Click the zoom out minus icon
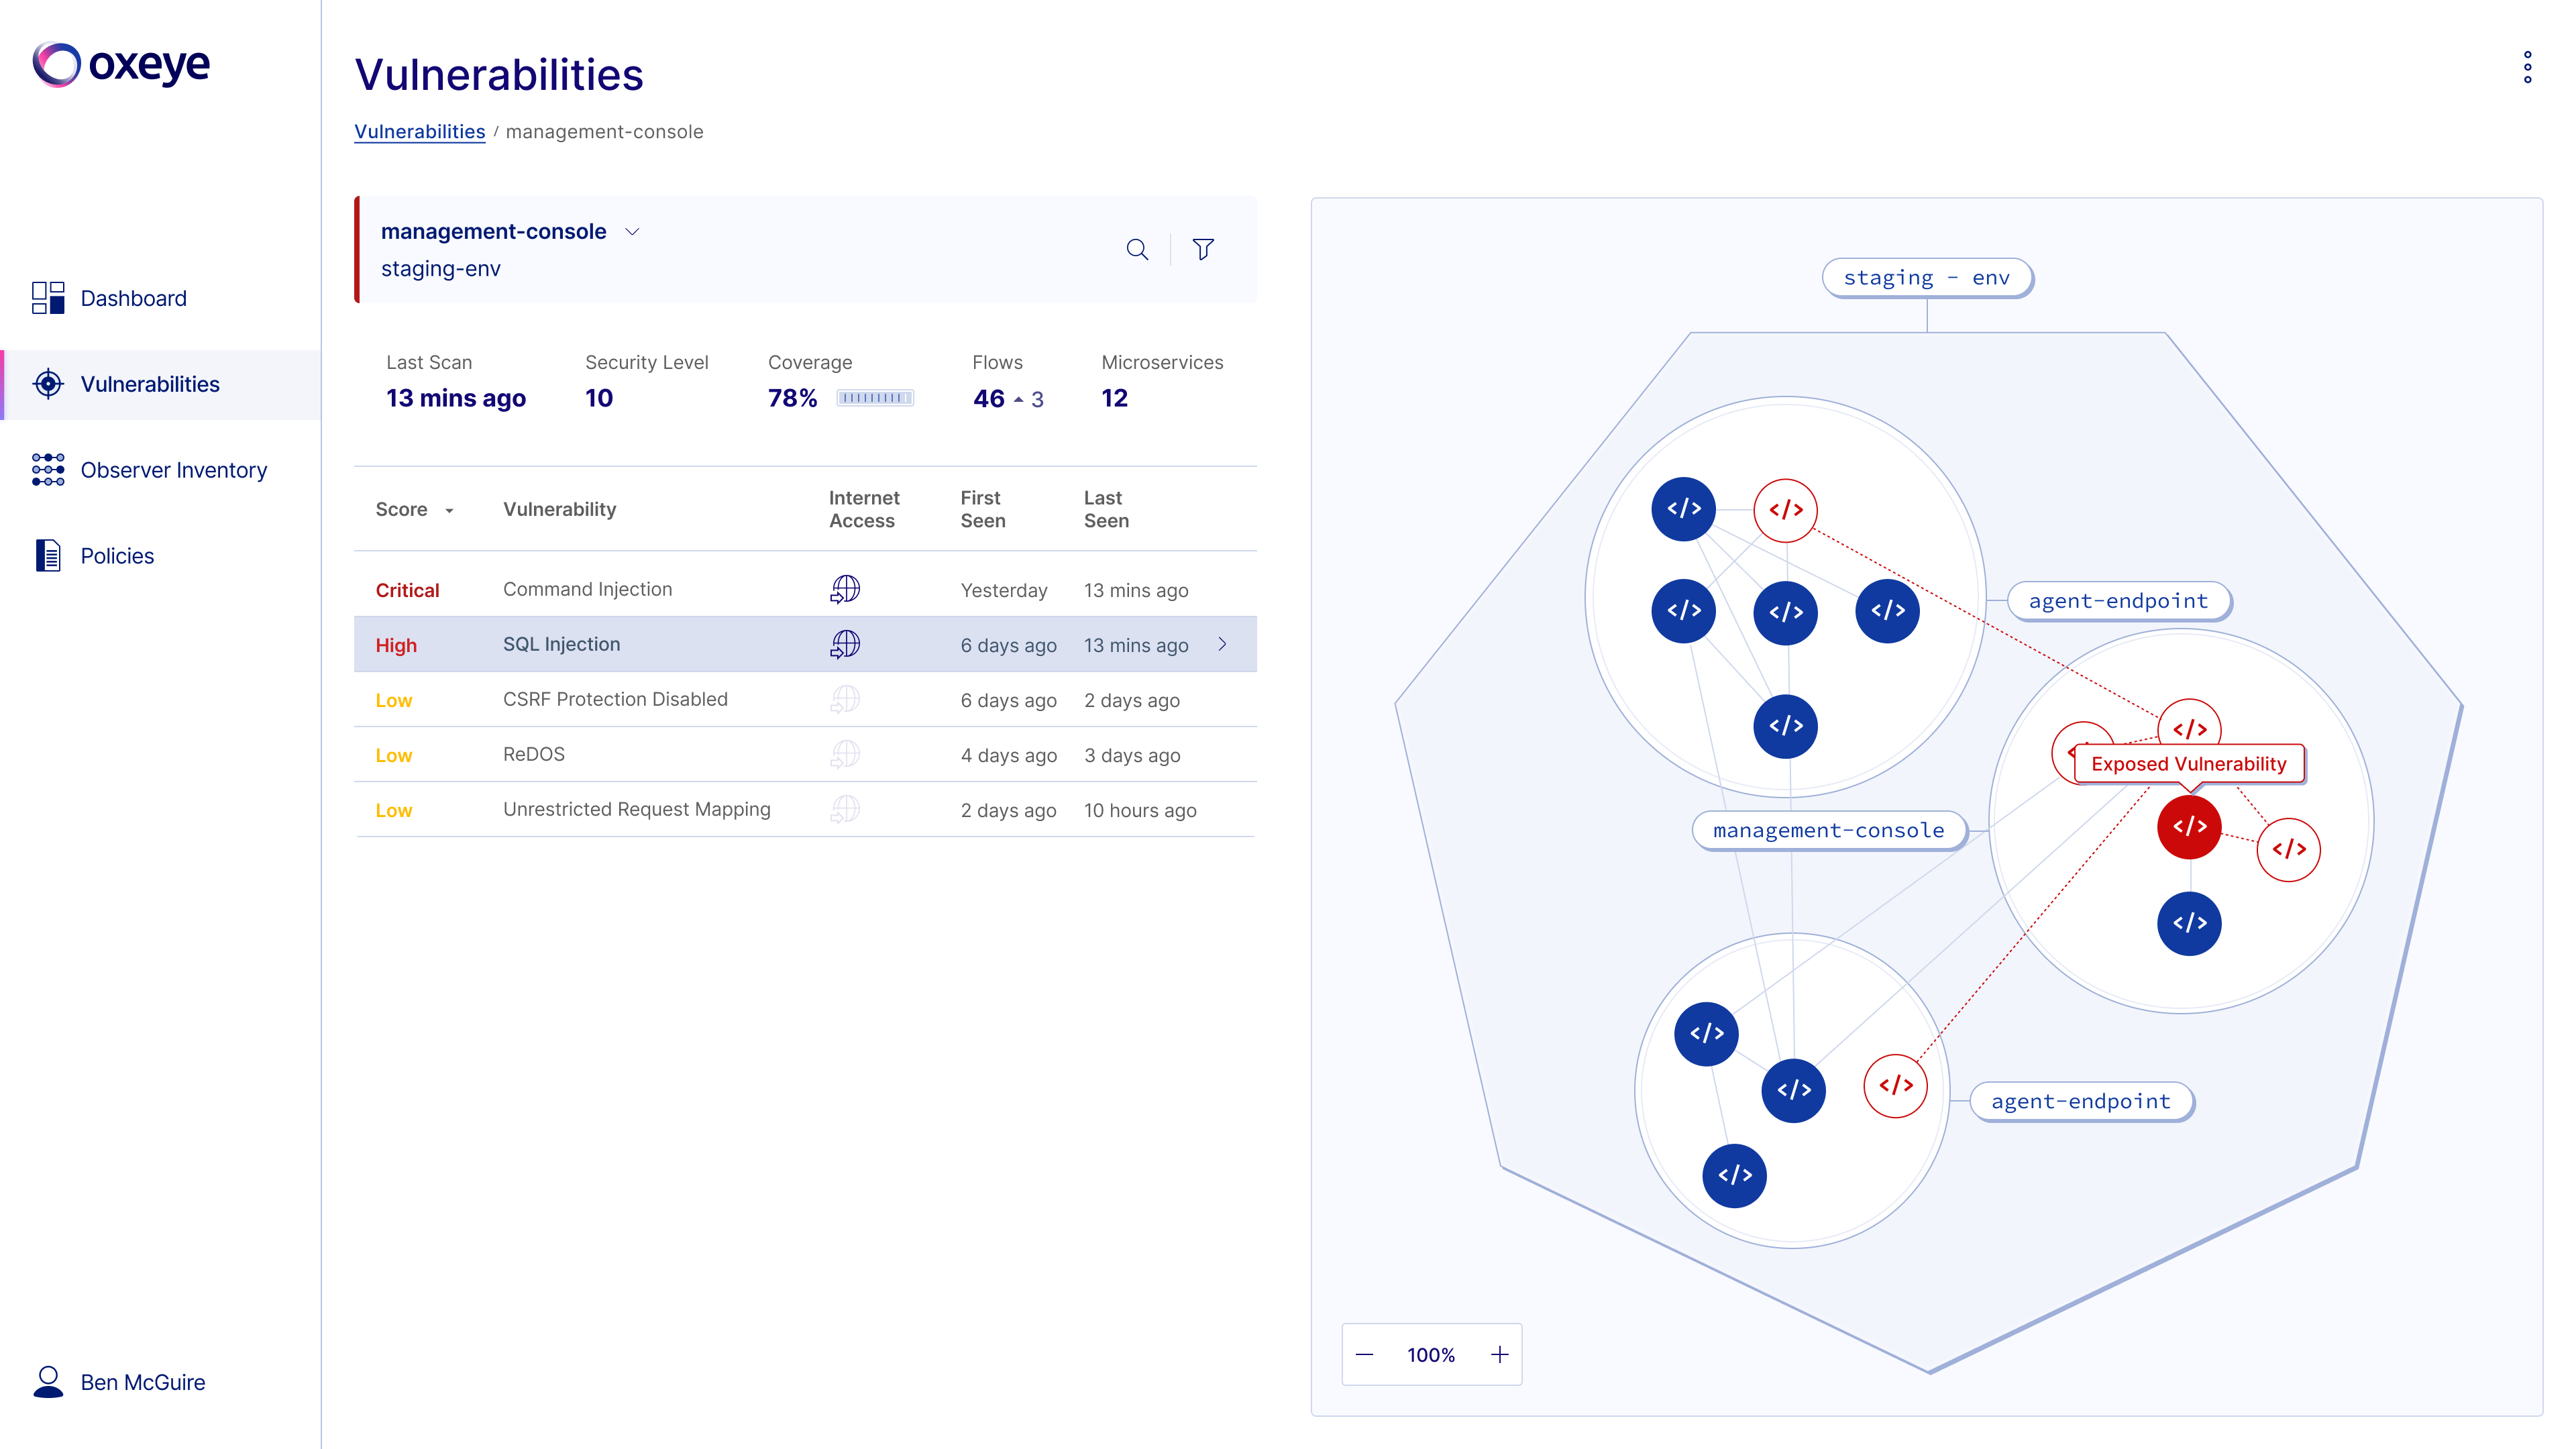Screen dimensions: 2576x1449 click(x=1365, y=1354)
